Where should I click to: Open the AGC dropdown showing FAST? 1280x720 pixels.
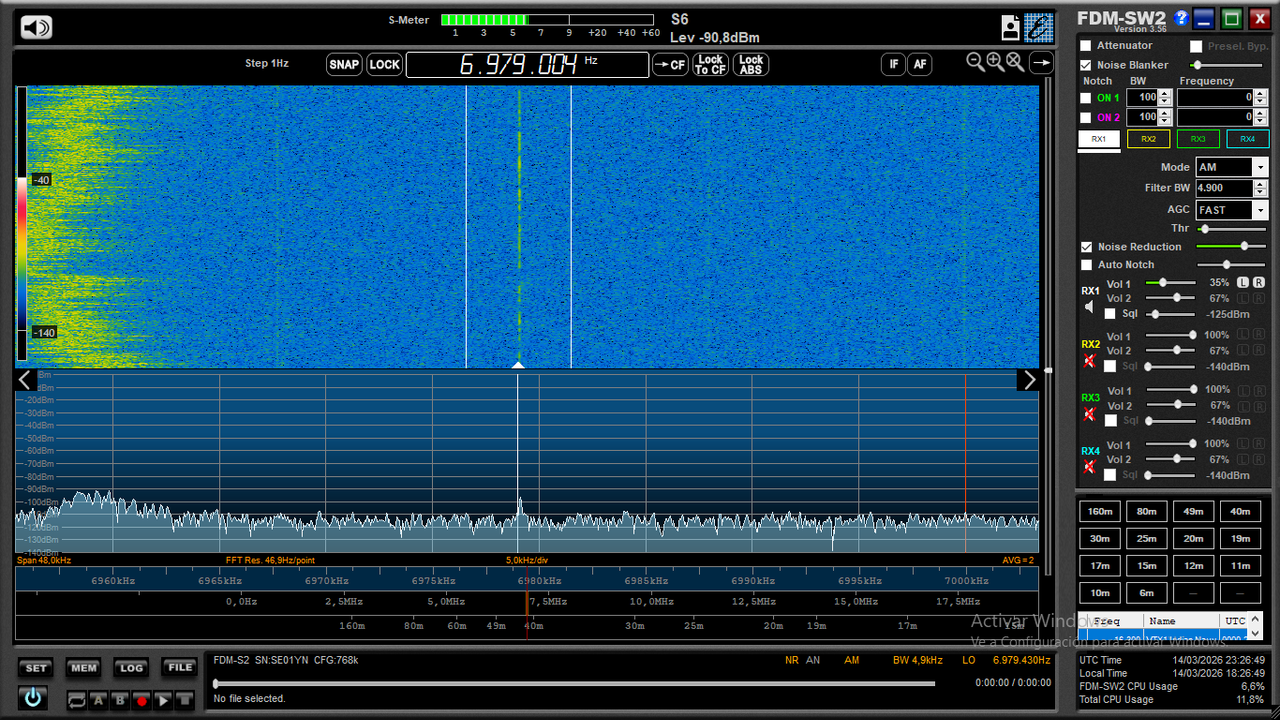pyautogui.click(x=1231, y=210)
